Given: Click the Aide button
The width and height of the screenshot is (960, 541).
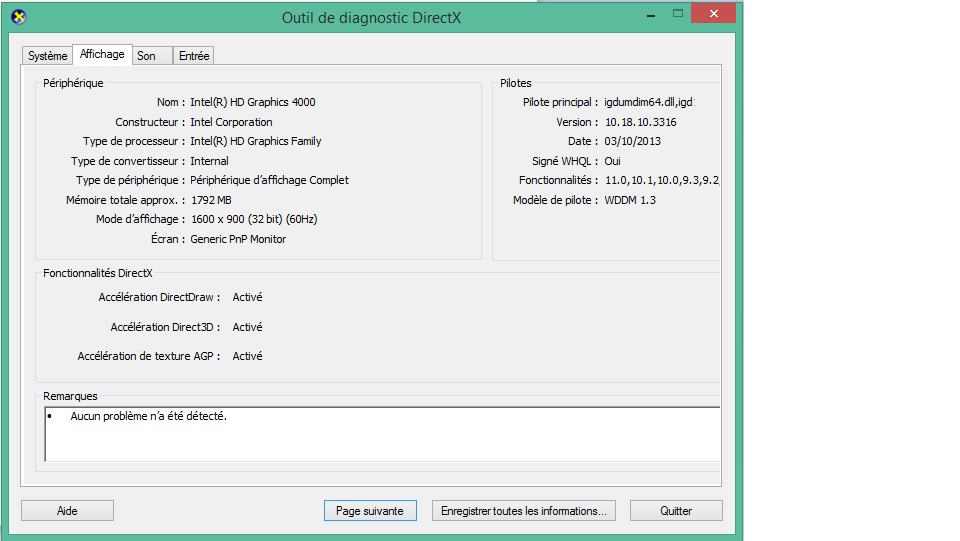Looking at the screenshot, I should tap(67, 510).
